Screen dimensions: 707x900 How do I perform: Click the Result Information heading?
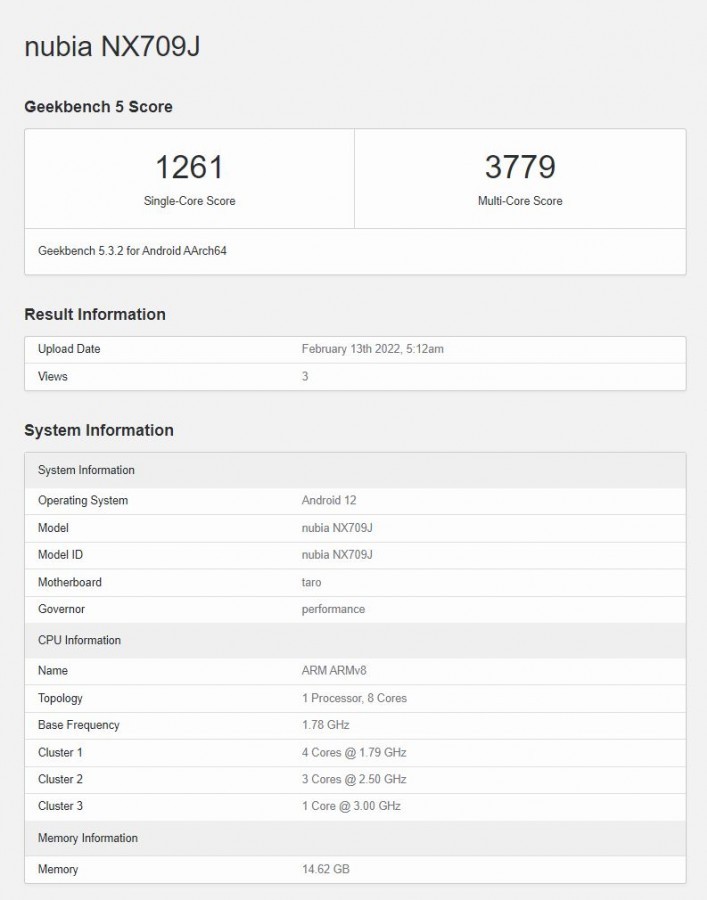(95, 314)
